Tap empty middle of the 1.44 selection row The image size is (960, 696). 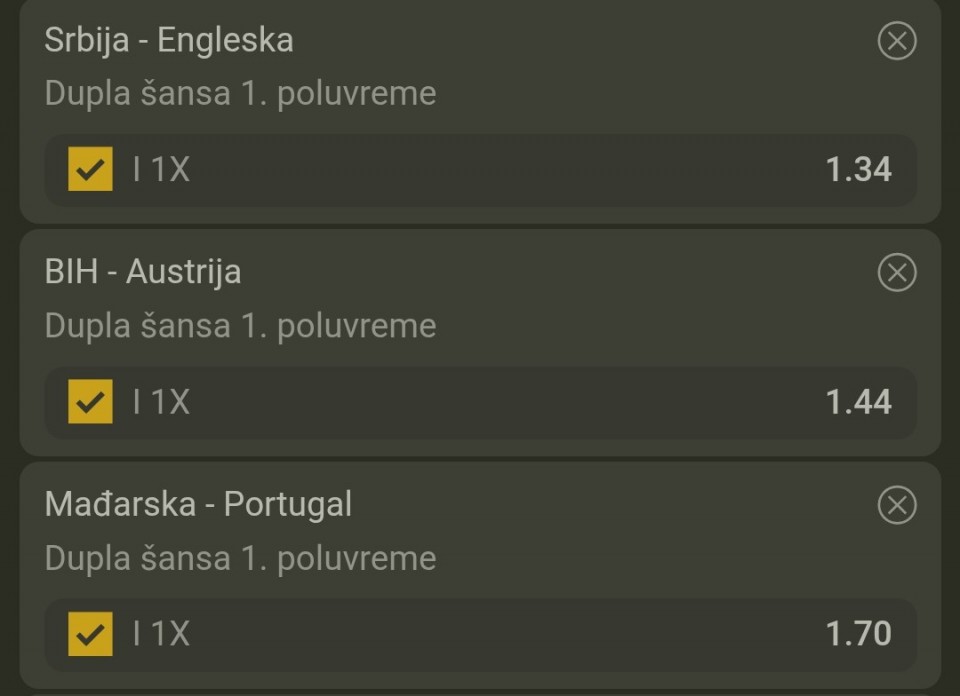500,401
